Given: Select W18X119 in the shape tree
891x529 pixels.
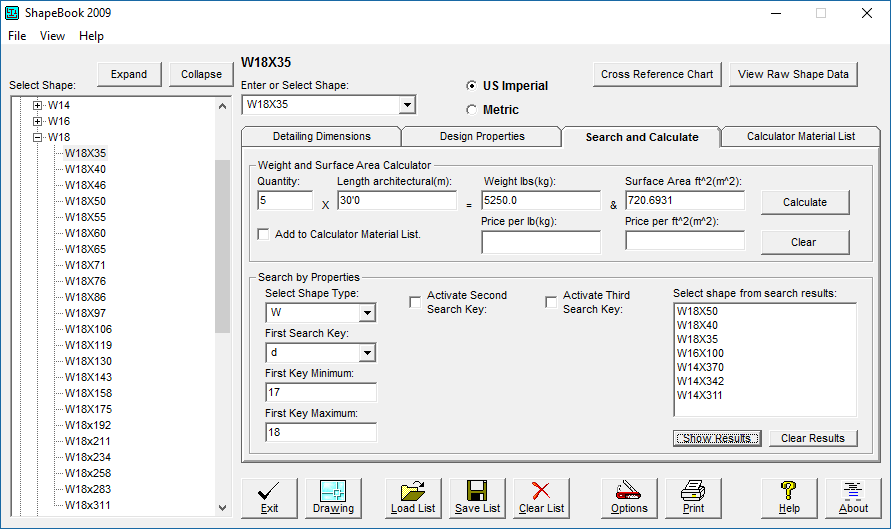Looking at the screenshot, I should (x=88, y=345).
